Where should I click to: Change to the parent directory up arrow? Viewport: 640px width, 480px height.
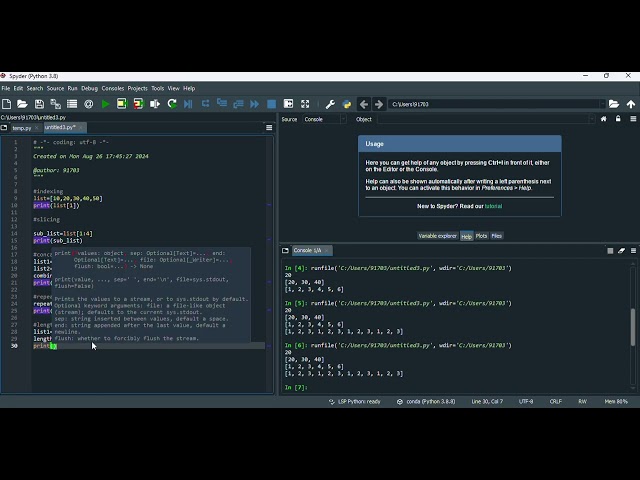point(631,104)
